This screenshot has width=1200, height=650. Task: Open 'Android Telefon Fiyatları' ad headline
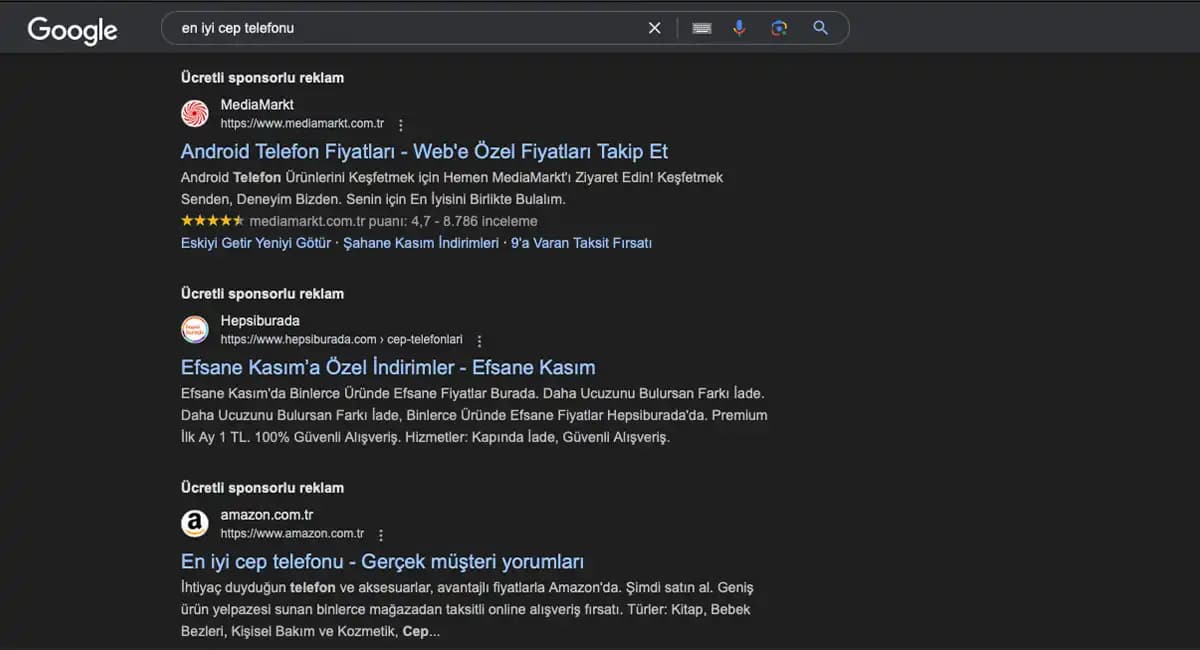[424, 152]
